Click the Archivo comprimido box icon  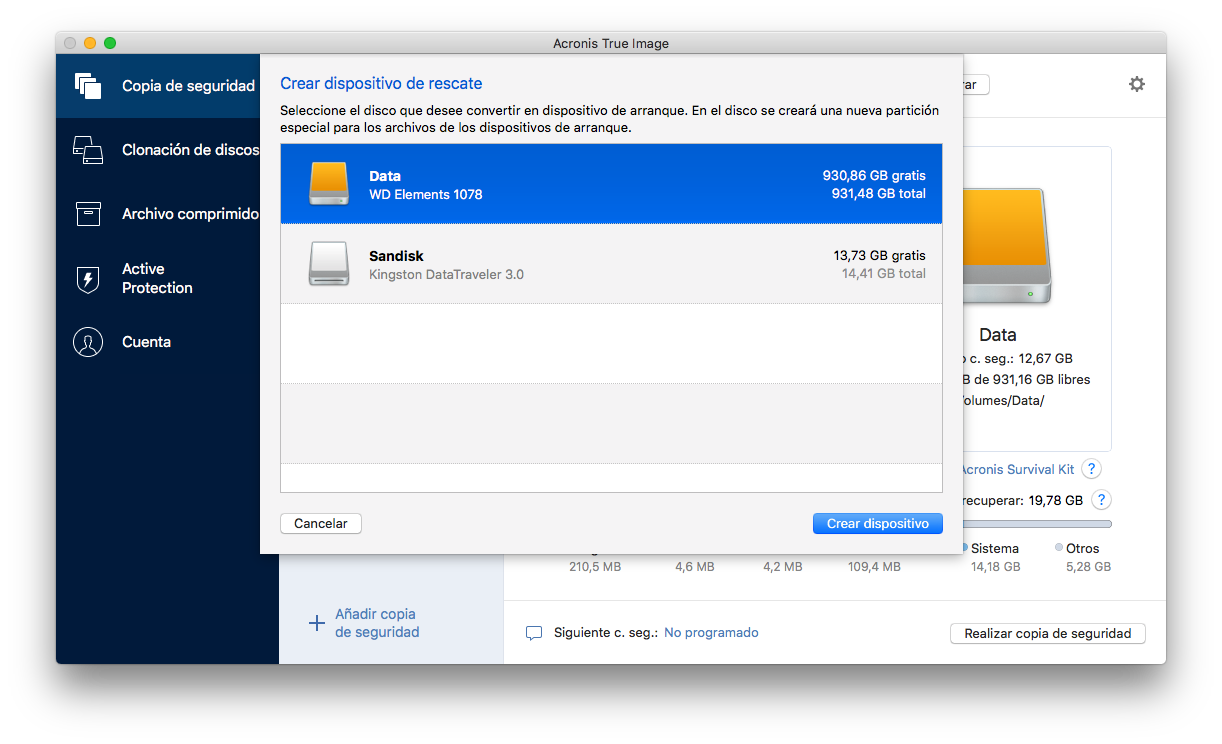click(88, 214)
